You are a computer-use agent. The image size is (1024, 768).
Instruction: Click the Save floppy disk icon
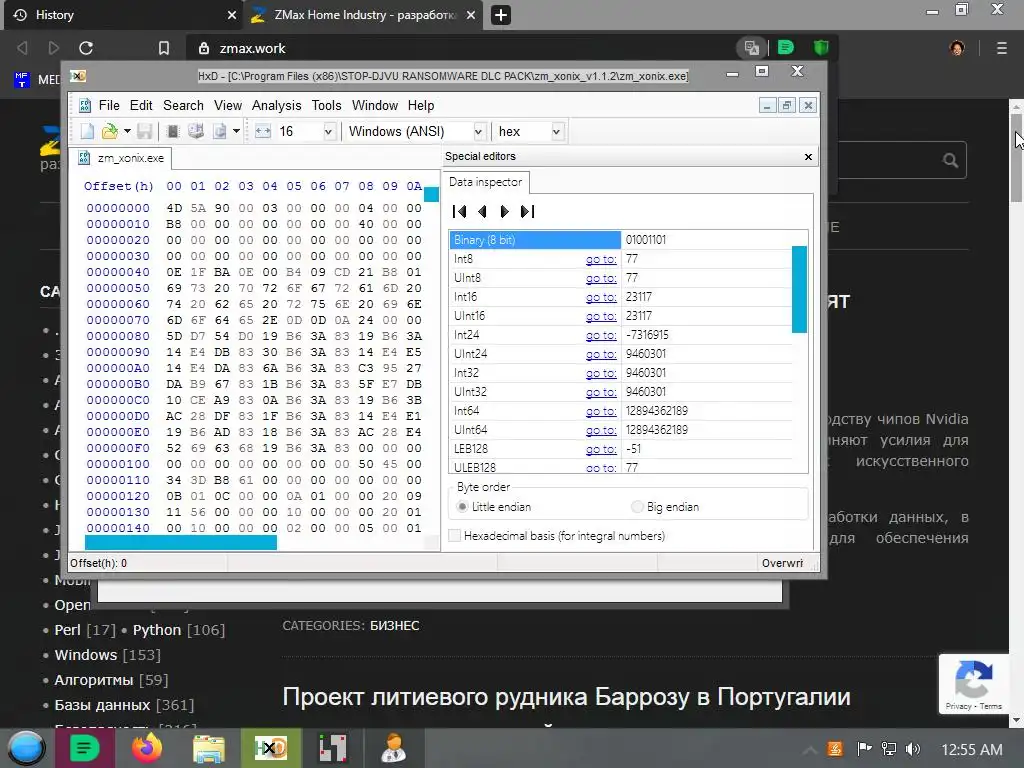point(144,131)
